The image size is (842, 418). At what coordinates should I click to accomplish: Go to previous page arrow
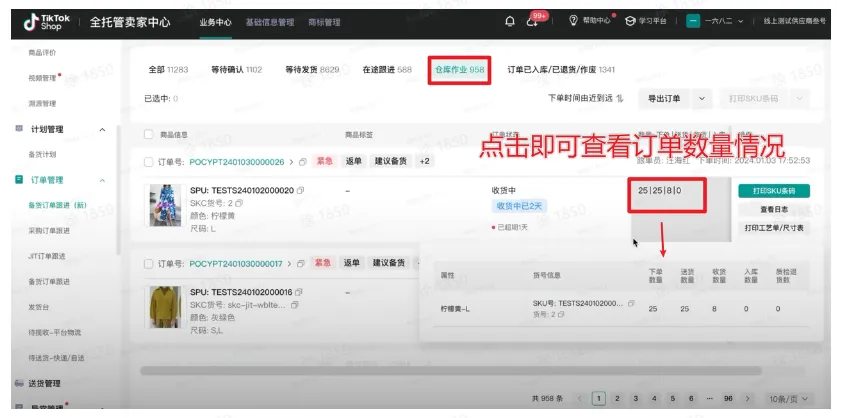click(579, 399)
